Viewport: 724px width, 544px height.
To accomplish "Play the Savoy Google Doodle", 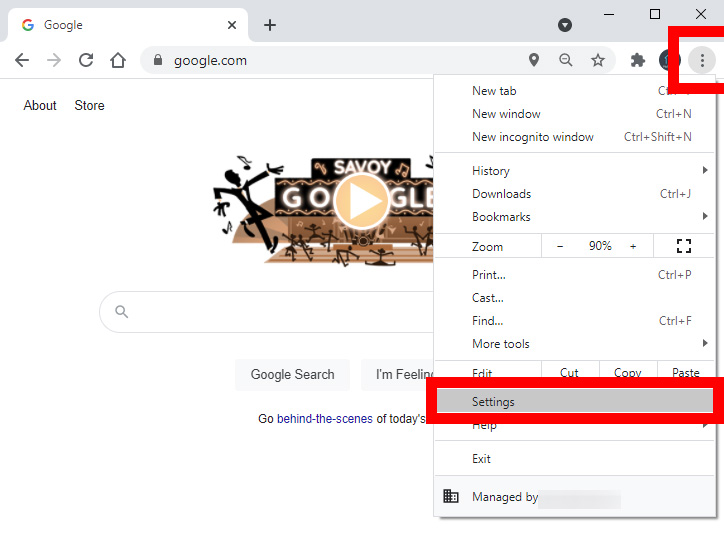I will coord(361,201).
